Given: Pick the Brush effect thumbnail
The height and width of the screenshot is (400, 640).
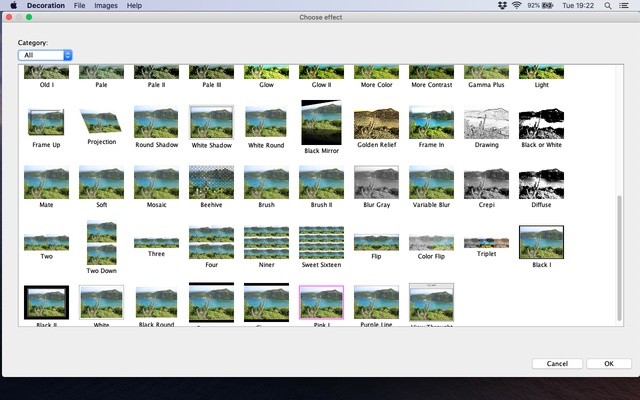Looking at the screenshot, I should coord(266,182).
